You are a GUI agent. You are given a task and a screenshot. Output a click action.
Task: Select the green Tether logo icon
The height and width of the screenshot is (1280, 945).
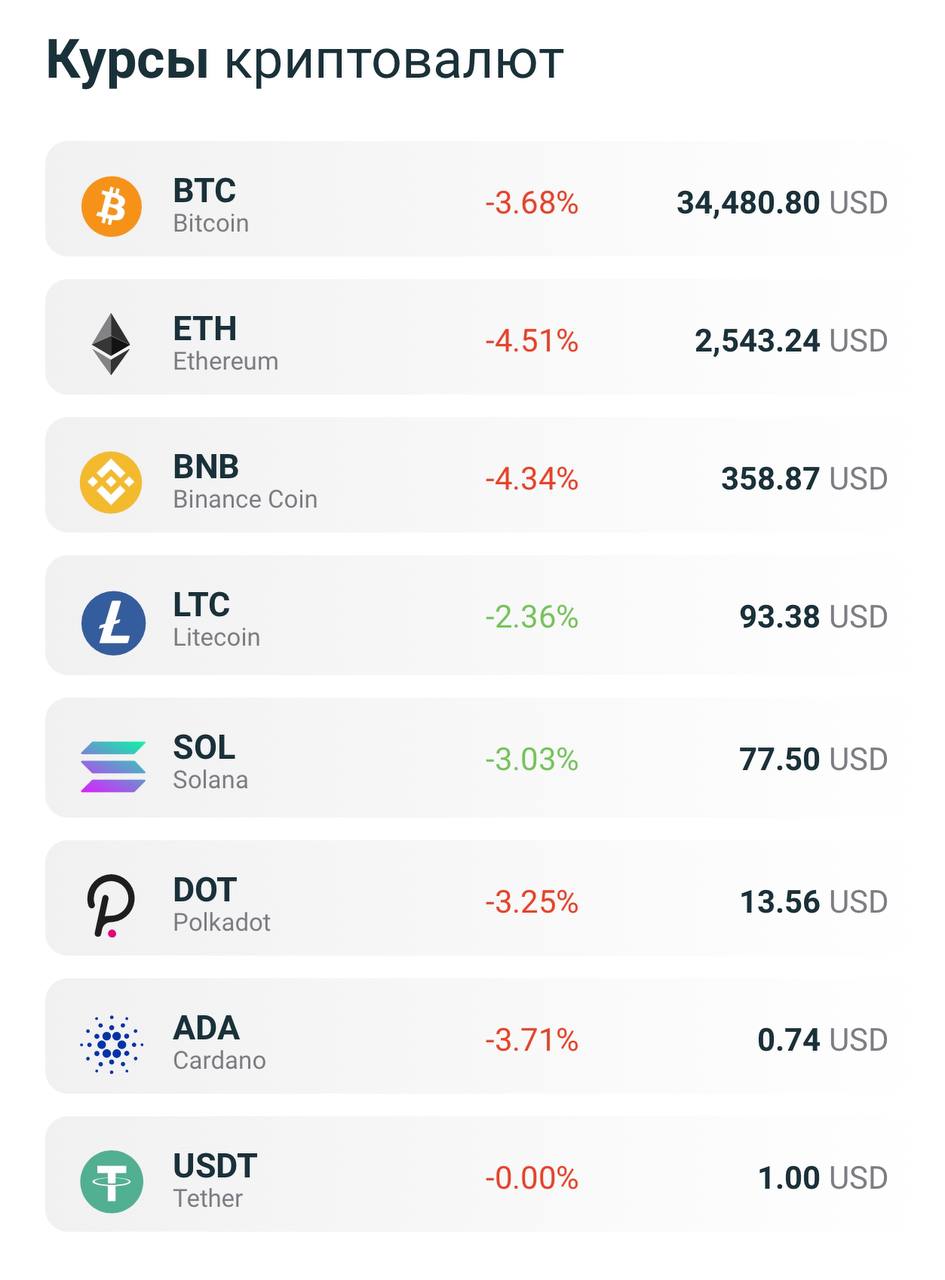tap(111, 1181)
